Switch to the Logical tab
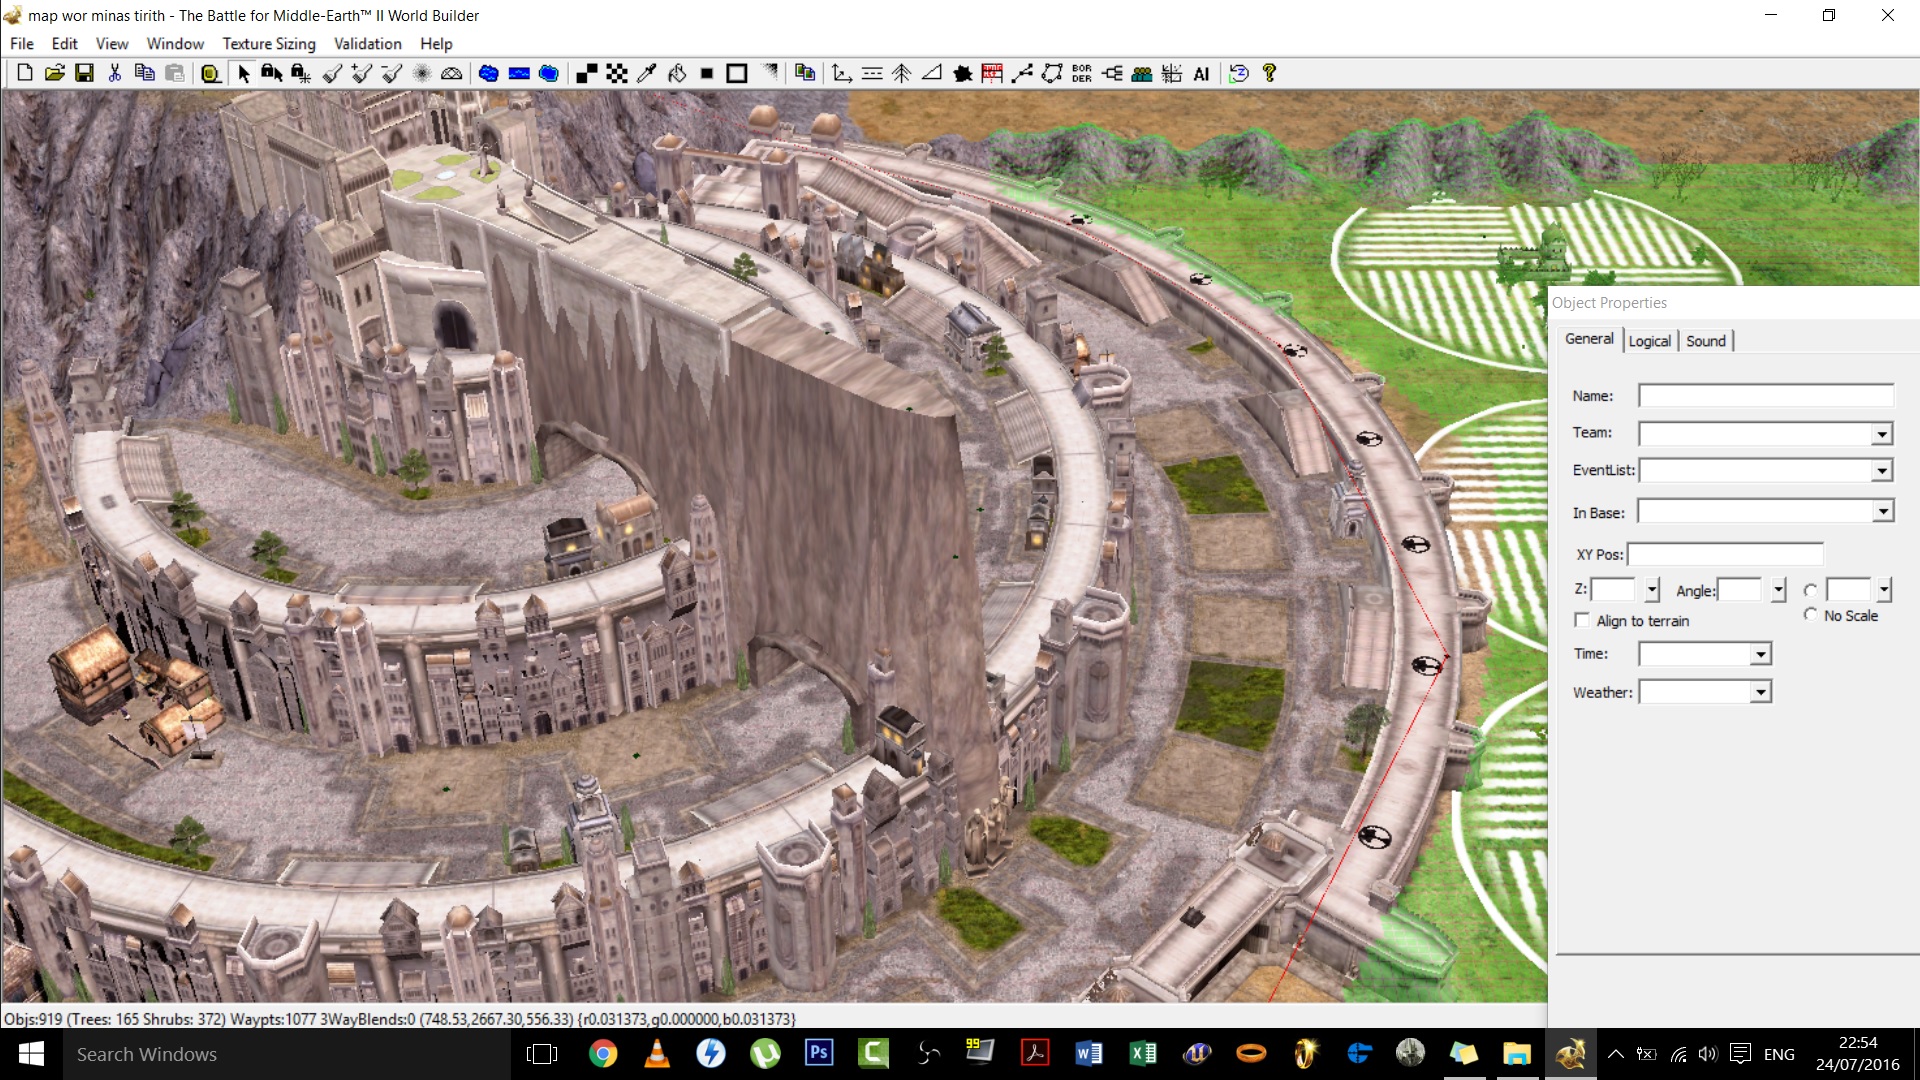 (1650, 341)
